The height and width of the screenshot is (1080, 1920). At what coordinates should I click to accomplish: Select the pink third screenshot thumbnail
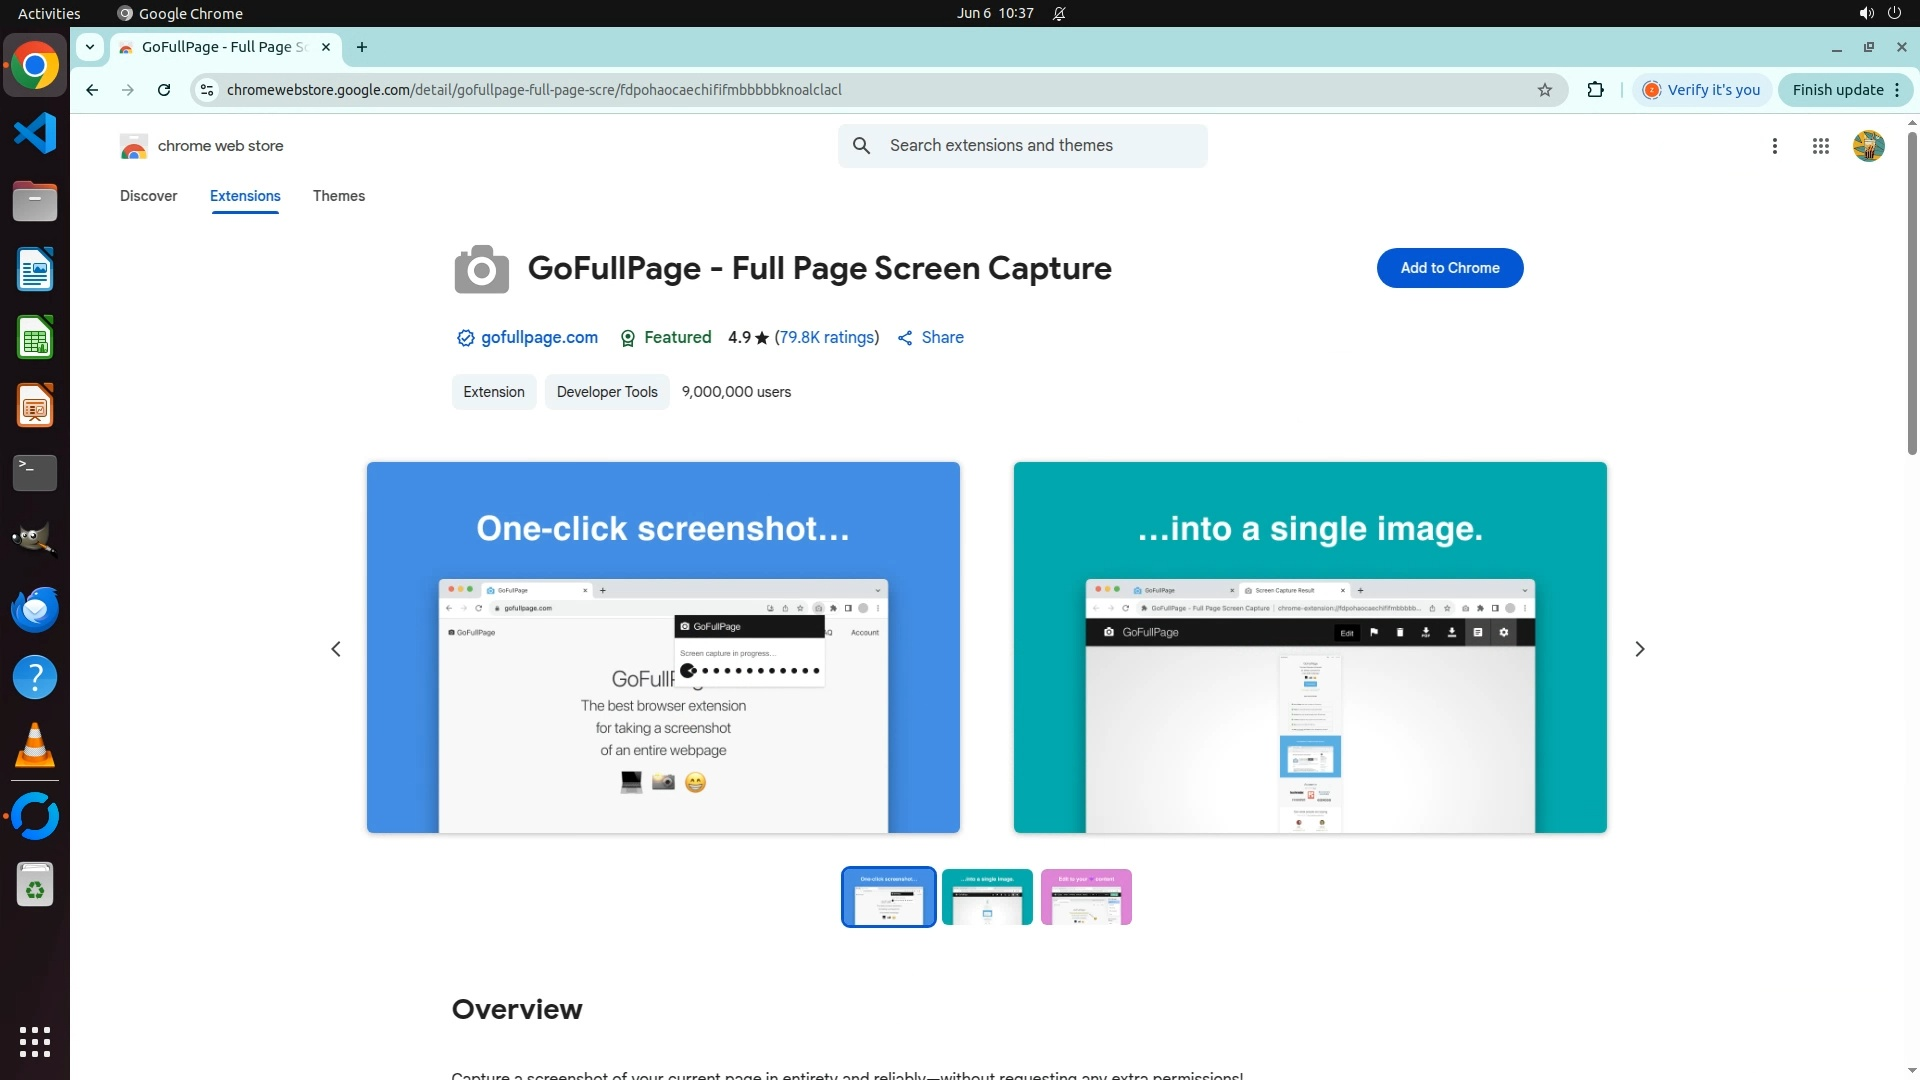click(x=1086, y=897)
